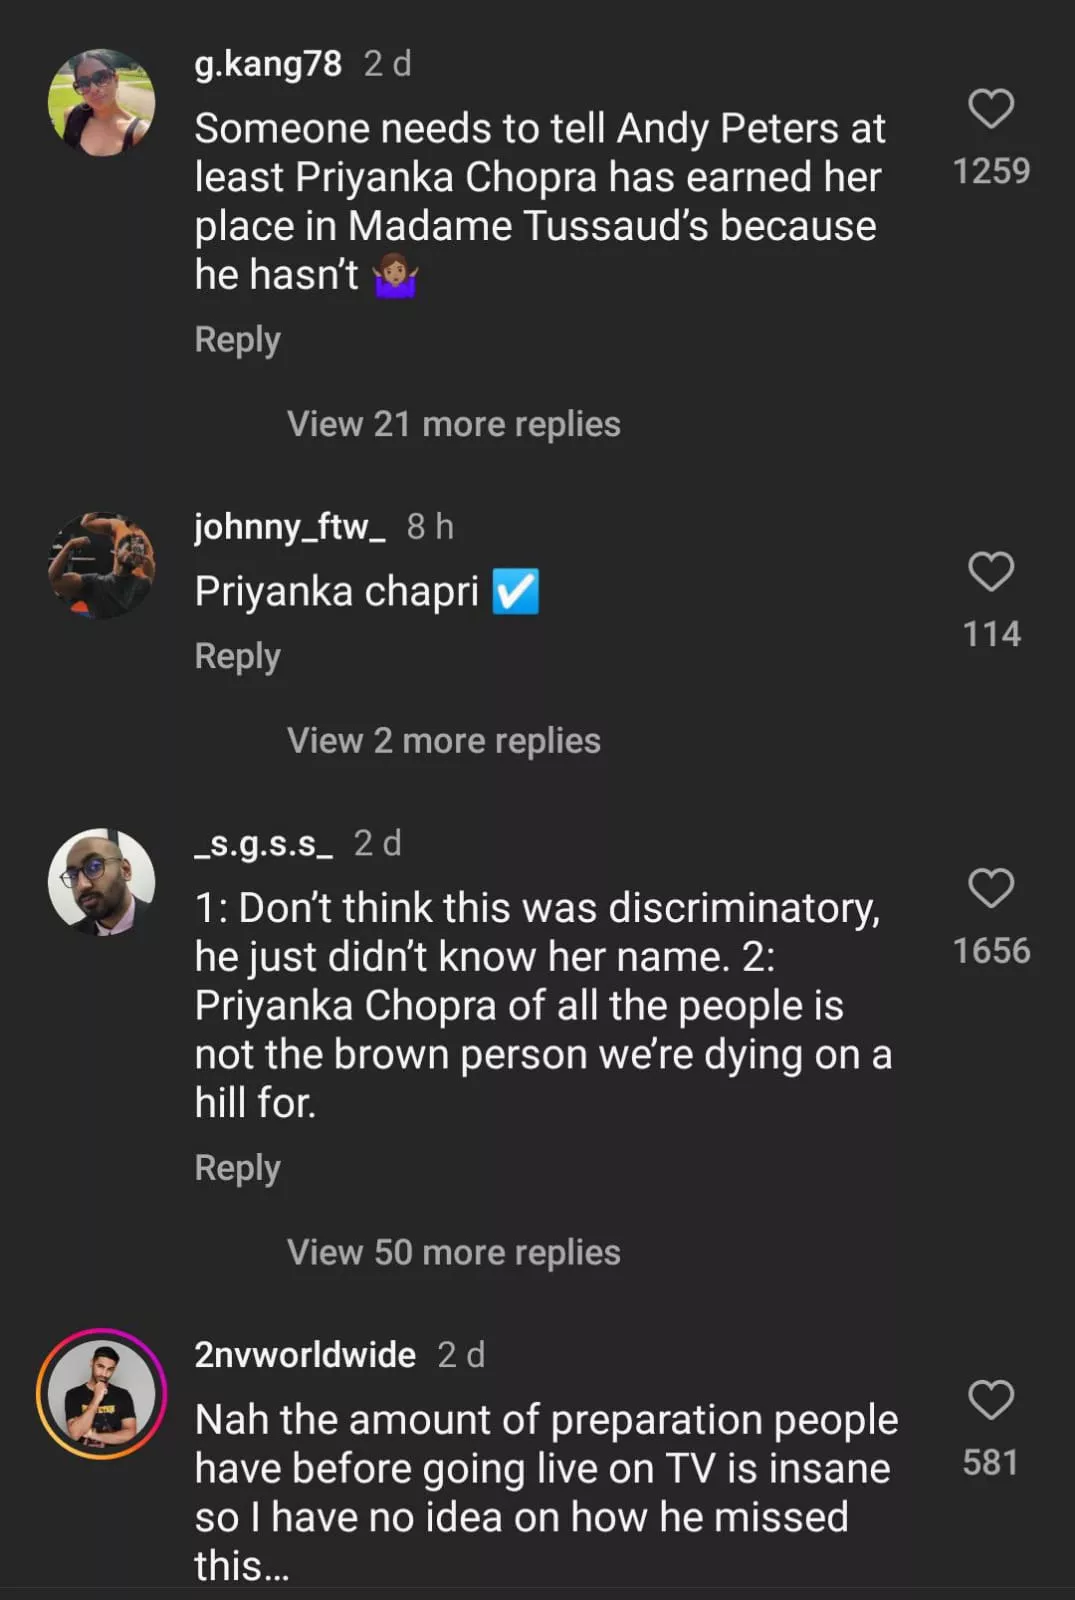The width and height of the screenshot is (1075, 1600).
Task: Open g.kang78's profile picture
Action: (x=102, y=103)
